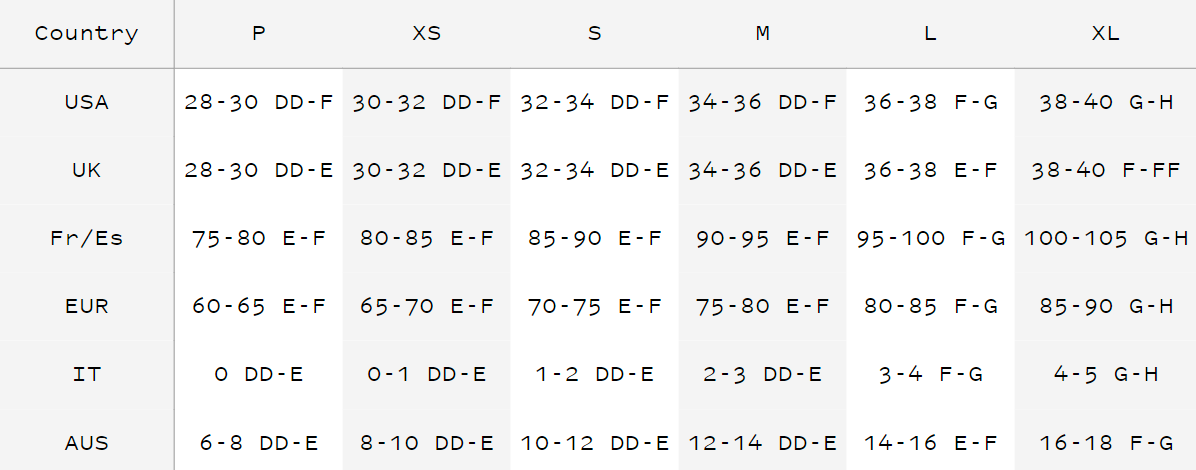This screenshot has height=470, width=1196.
Task: Click the 28-30 DD-F cell
Action: click(258, 102)
